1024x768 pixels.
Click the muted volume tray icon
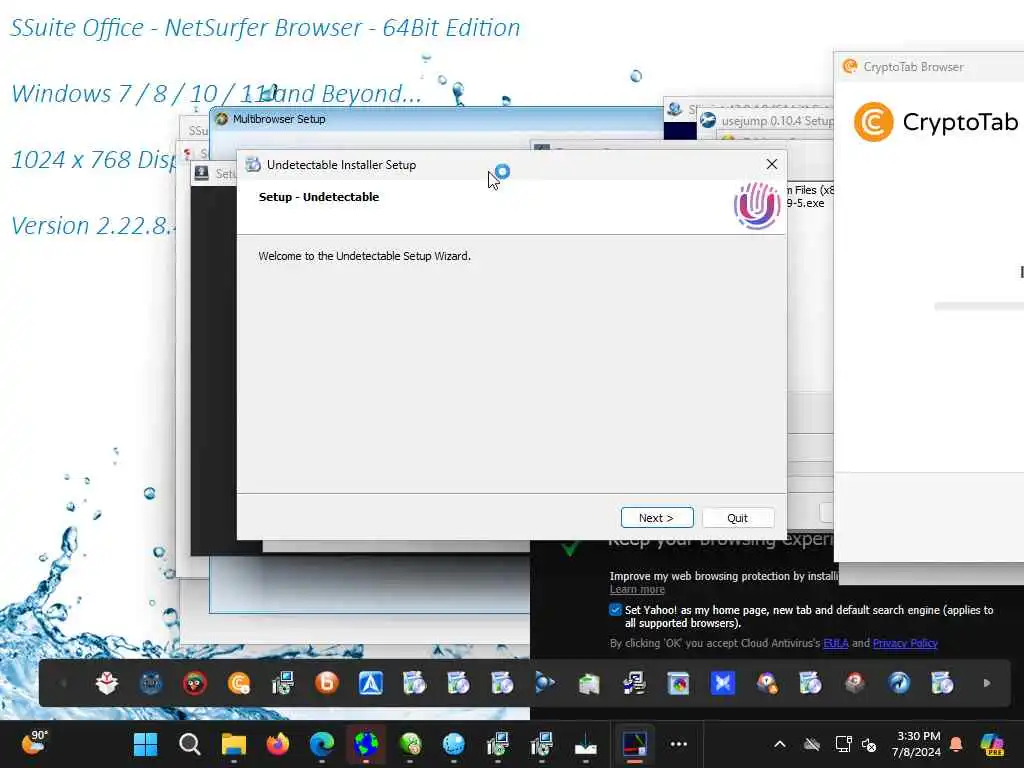[x=869, y=744]
